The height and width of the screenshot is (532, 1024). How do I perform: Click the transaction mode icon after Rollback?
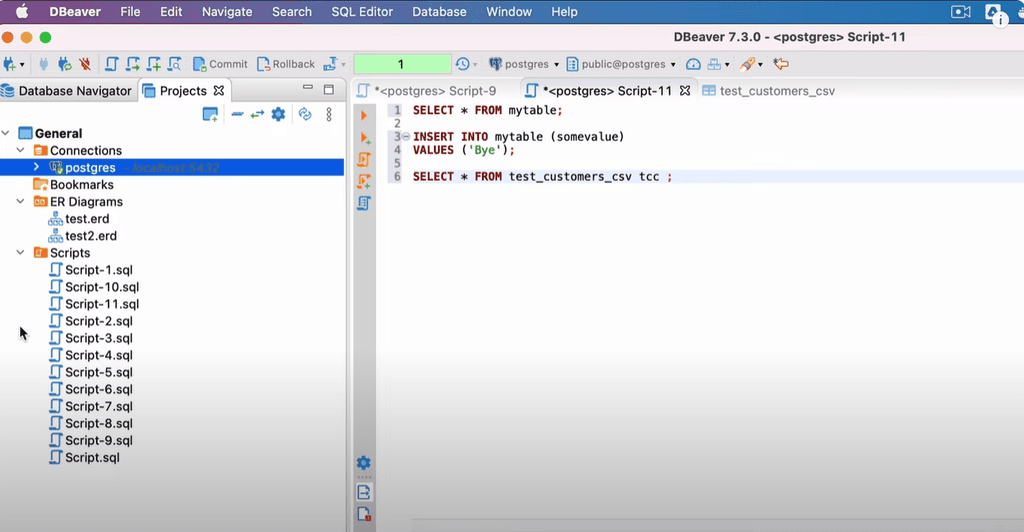click(330, 64)
